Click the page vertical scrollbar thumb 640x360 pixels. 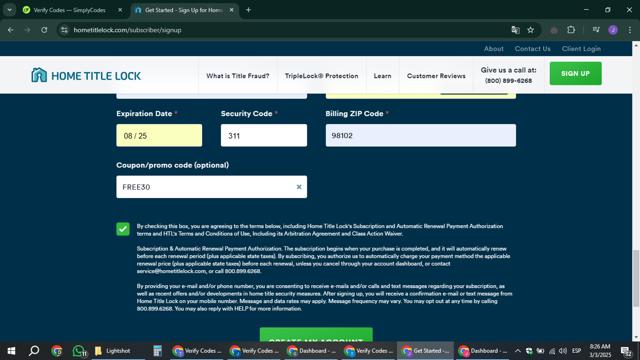(x=636, y=278)
